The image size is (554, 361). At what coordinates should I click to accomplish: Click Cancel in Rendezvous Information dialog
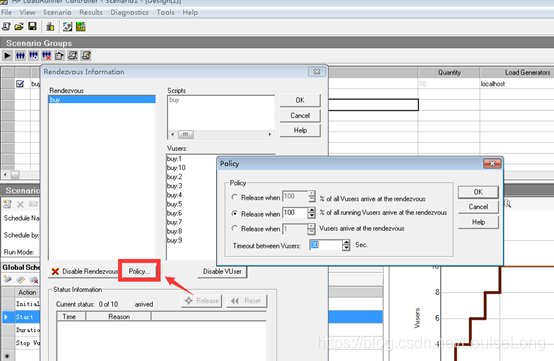point(300,116)
